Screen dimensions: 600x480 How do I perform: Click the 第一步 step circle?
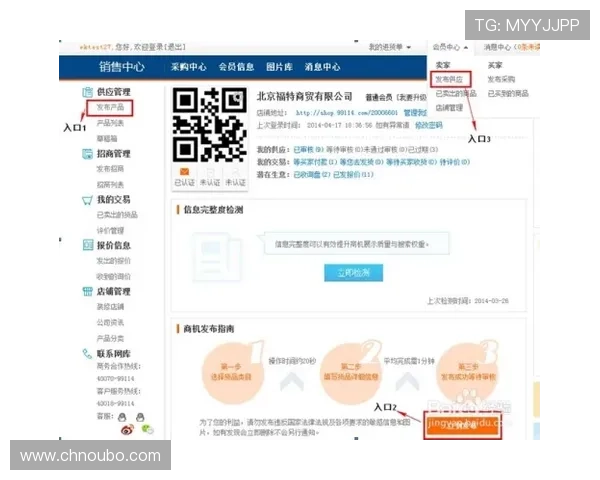pos(232,372)
